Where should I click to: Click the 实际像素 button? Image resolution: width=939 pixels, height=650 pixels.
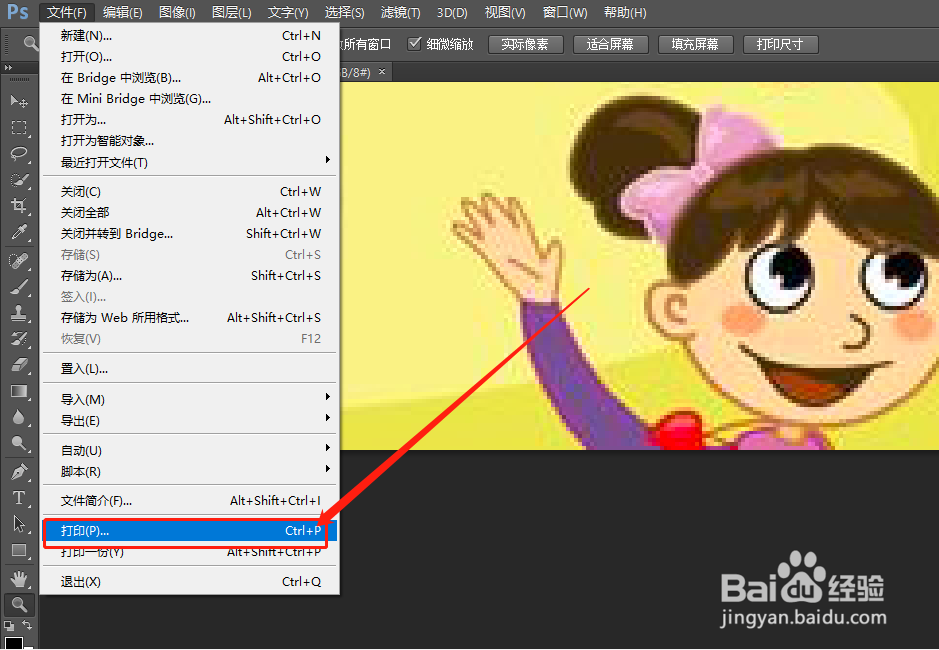pyautogui.click(x=525, y=44)
